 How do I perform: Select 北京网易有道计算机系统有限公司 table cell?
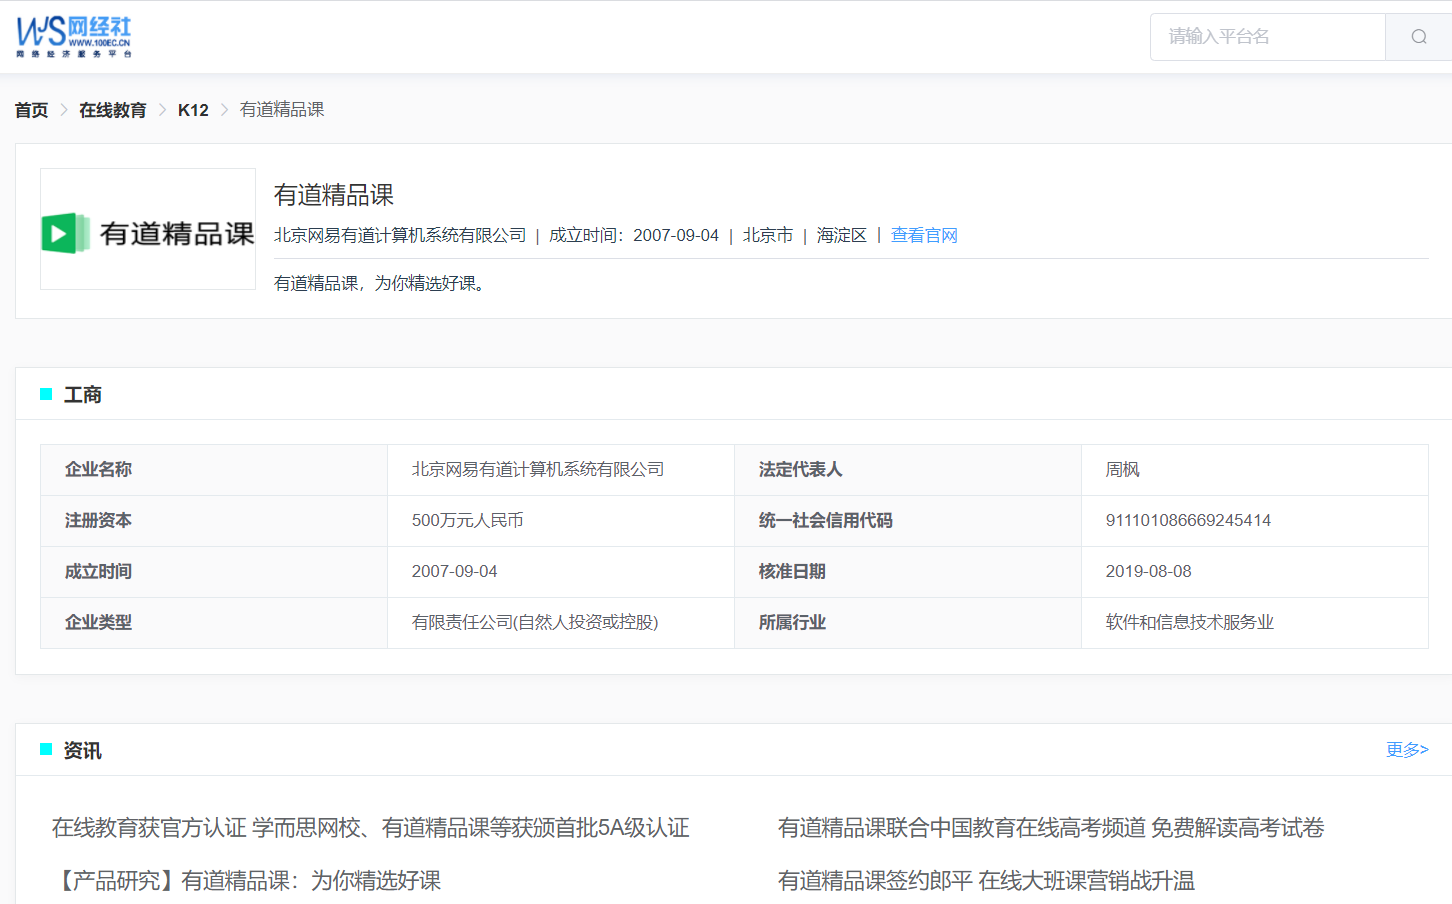[x=561, y=470]
